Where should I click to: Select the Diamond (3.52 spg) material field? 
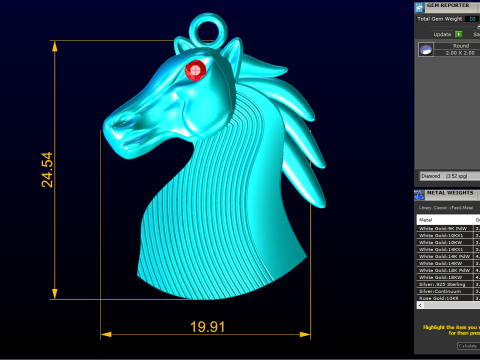point(449,176)
